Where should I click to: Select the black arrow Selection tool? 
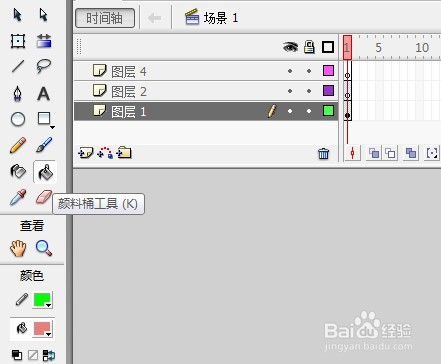point(17,15)
